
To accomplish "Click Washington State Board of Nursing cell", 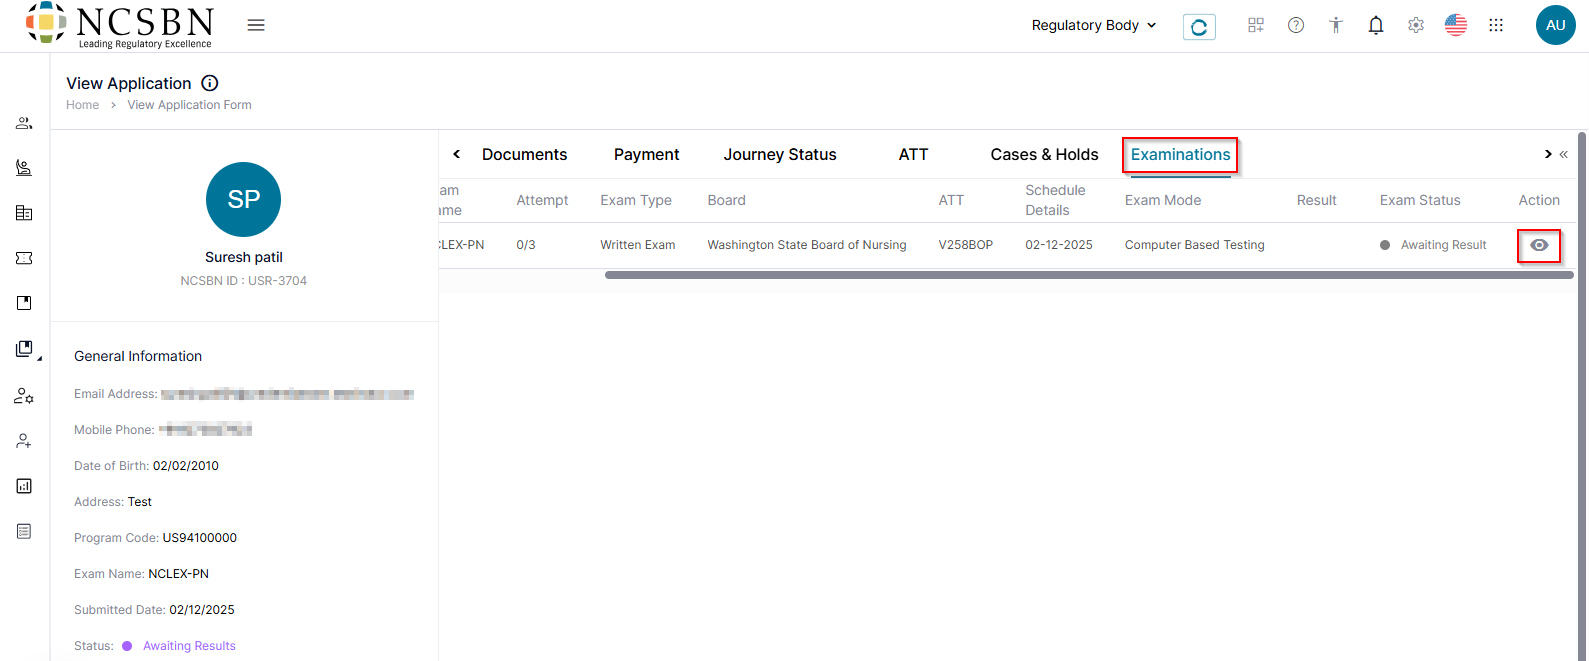I will (x=807, y=245).
